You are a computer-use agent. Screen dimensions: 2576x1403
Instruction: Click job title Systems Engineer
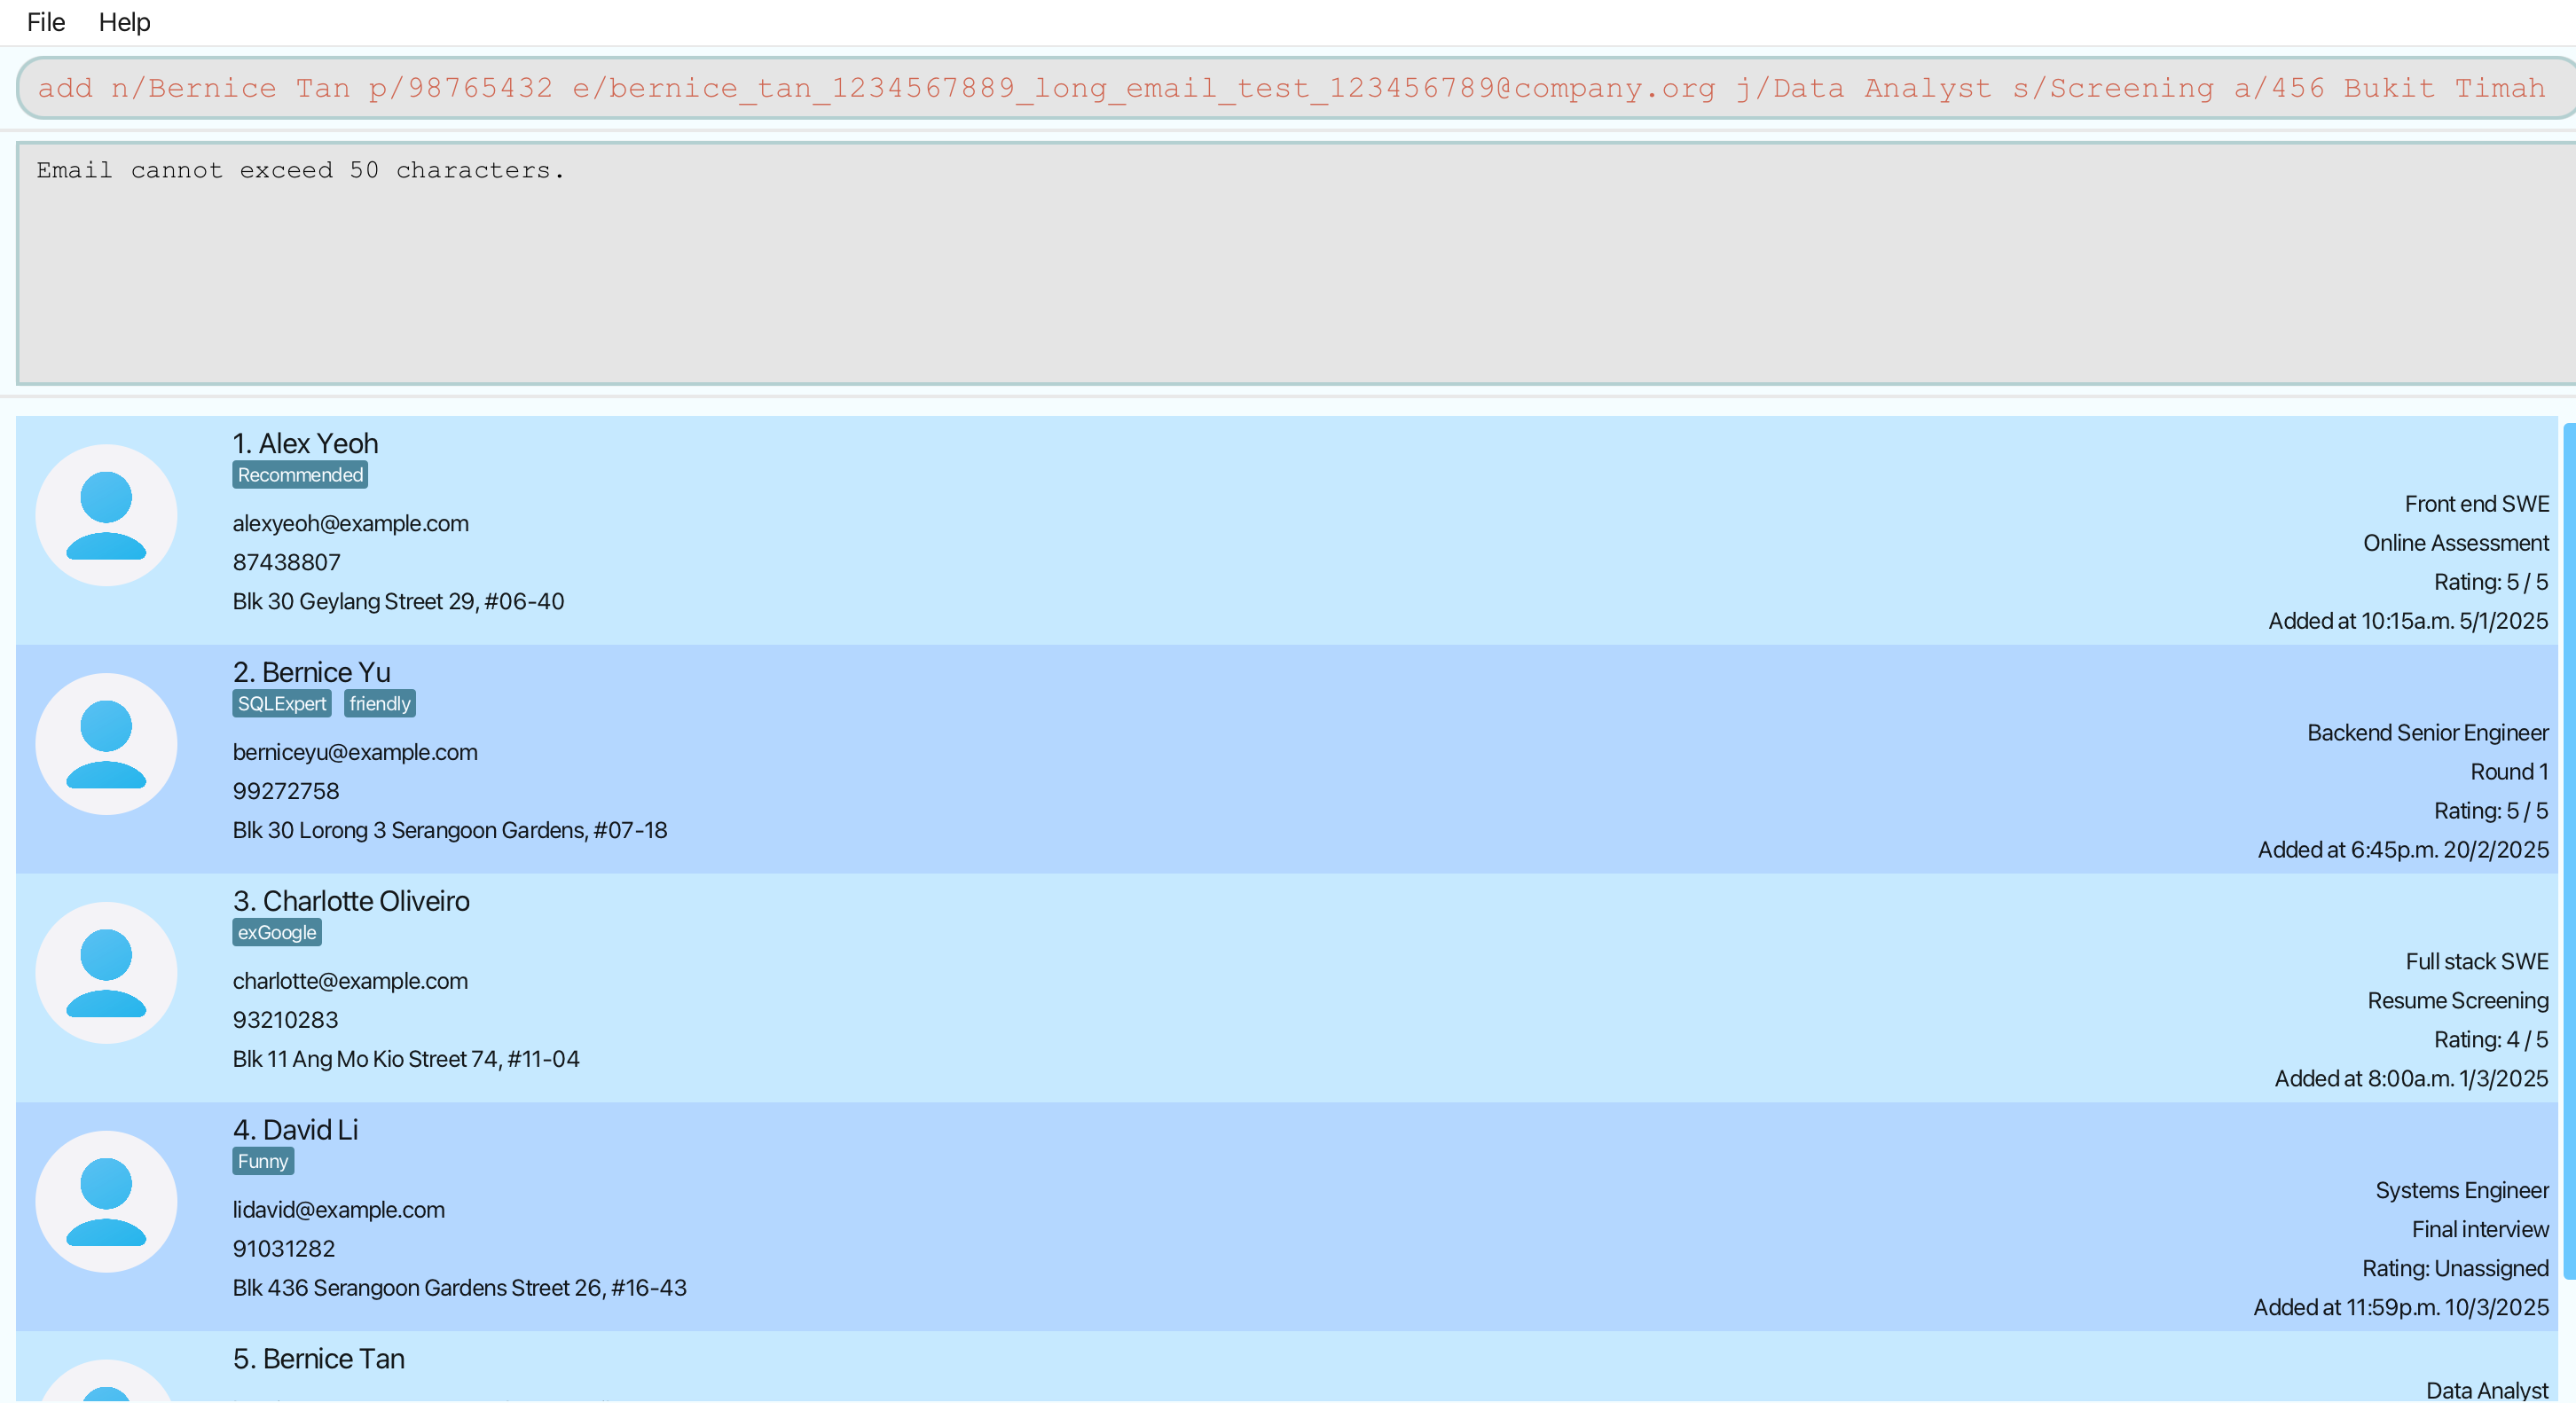pyautogui.click(x=2462, y=1192)
